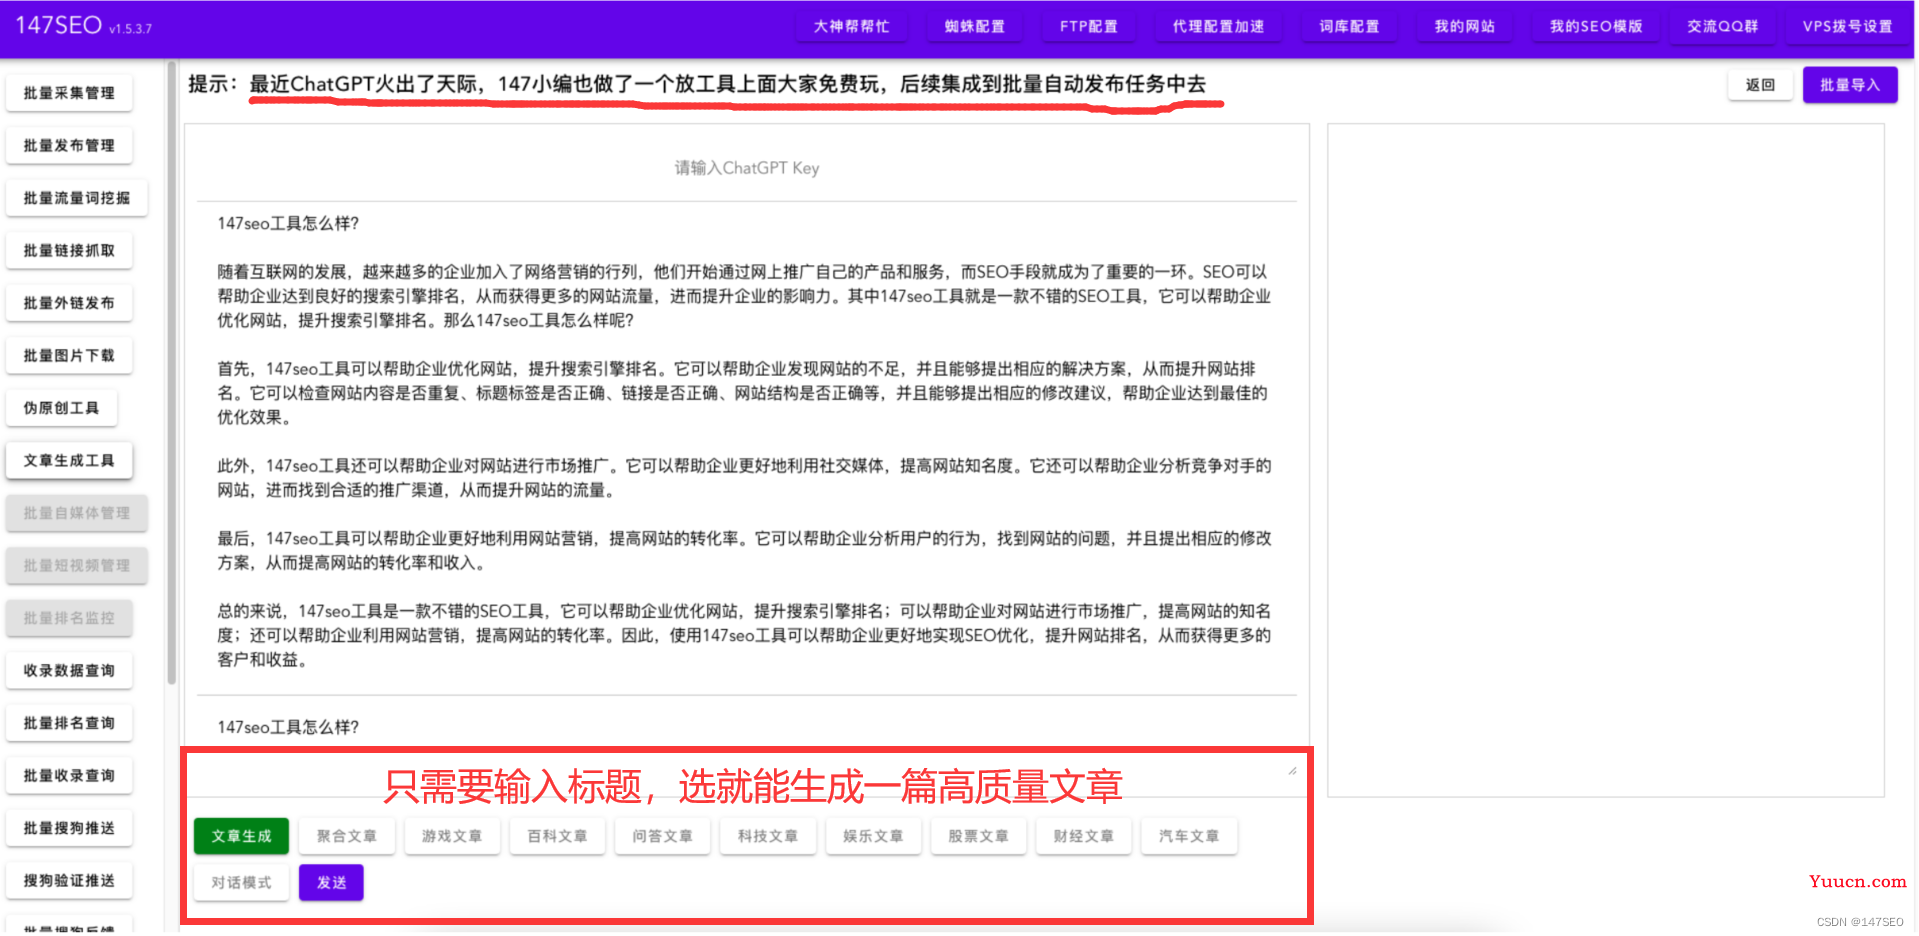Select 批量采集管理 in sidebar
1919x936 pixels.
click(x=69, y=93)
